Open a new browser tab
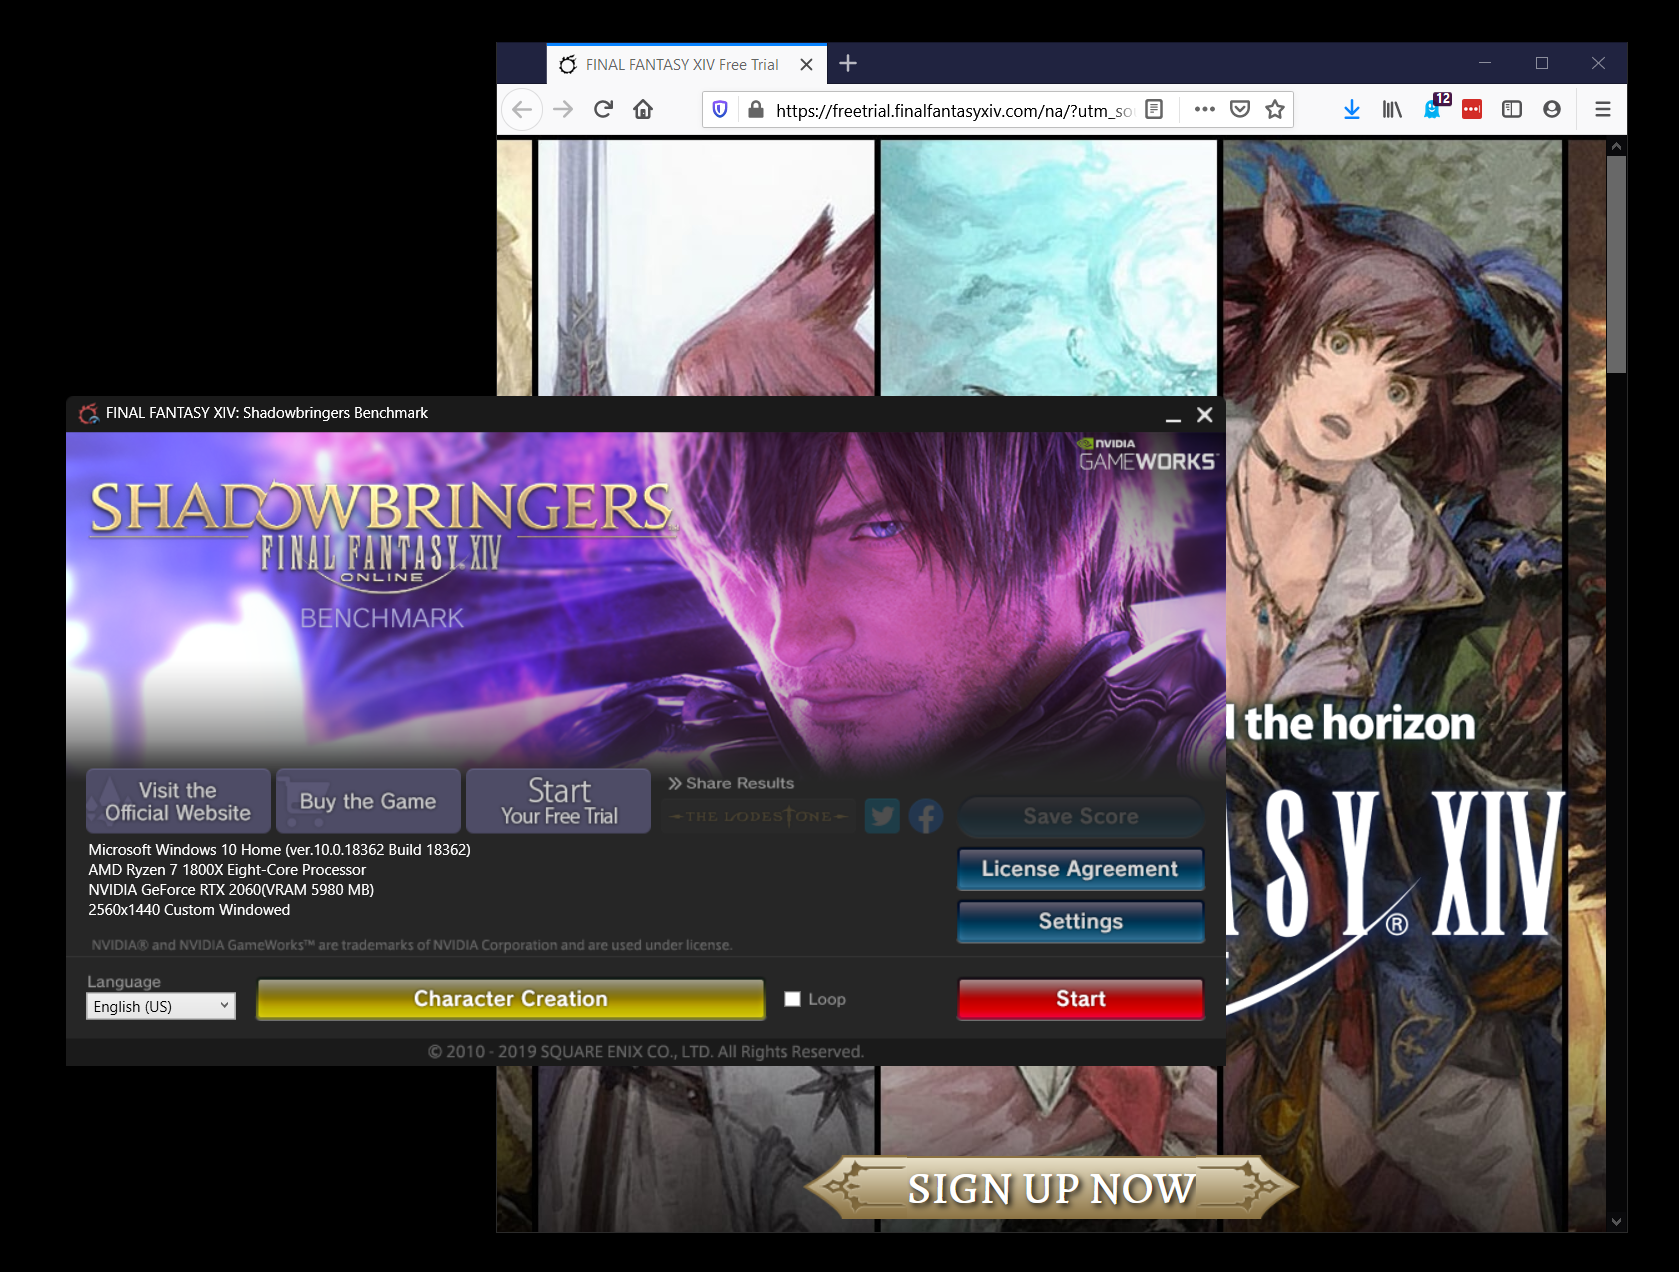Image resolution: width=1679 pixels, height=1272 pixels. click(x=848, y=64)
